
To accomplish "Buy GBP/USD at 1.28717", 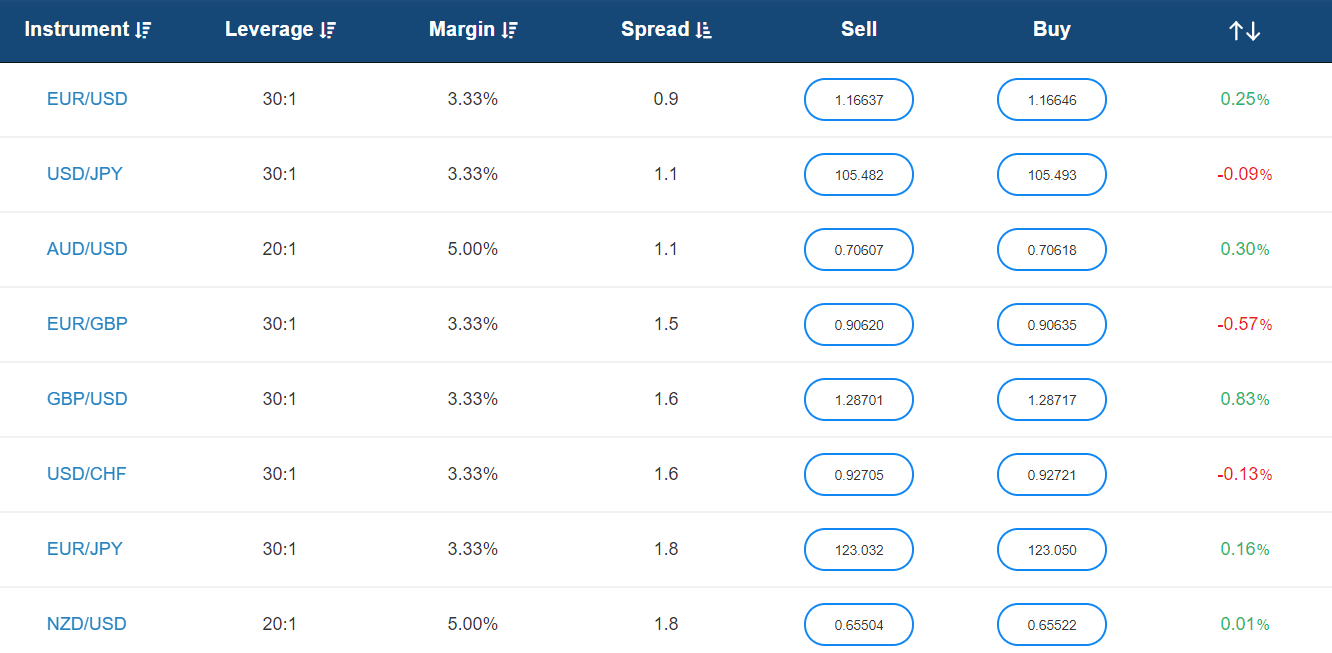I will point(1052,400).
